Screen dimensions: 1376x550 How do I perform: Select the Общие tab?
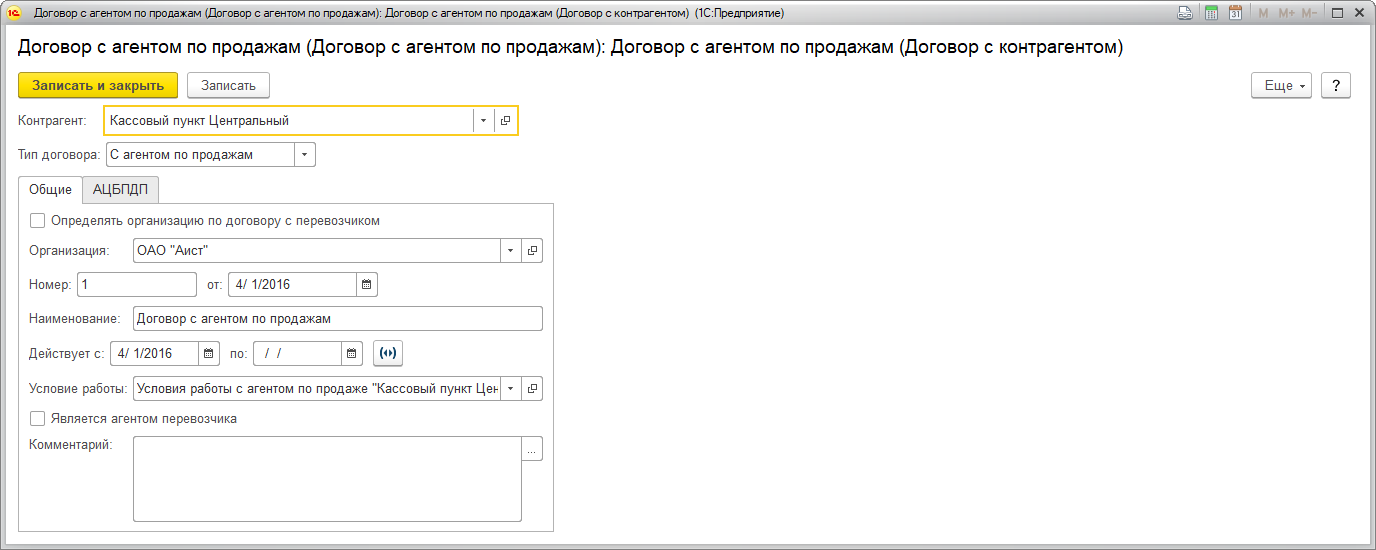(50, 190)
